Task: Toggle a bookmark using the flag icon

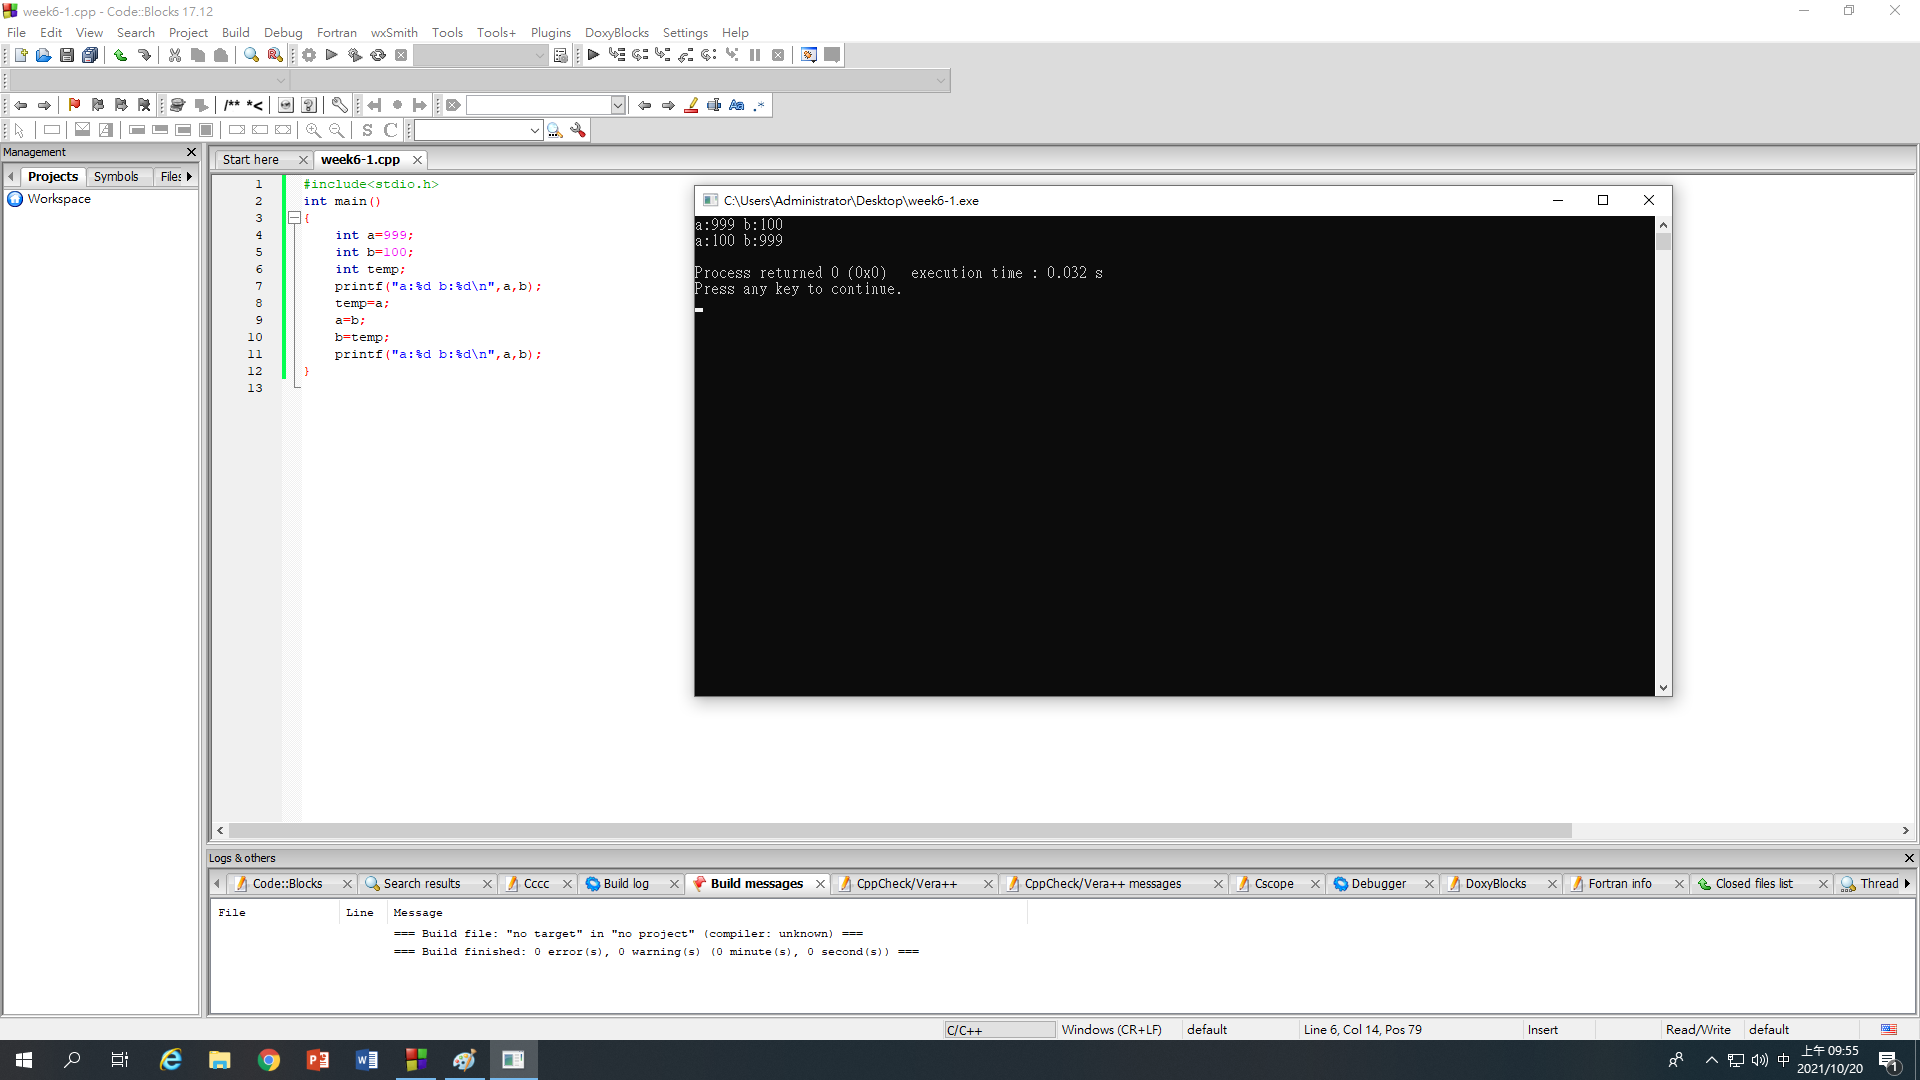Action: point(73,104)
